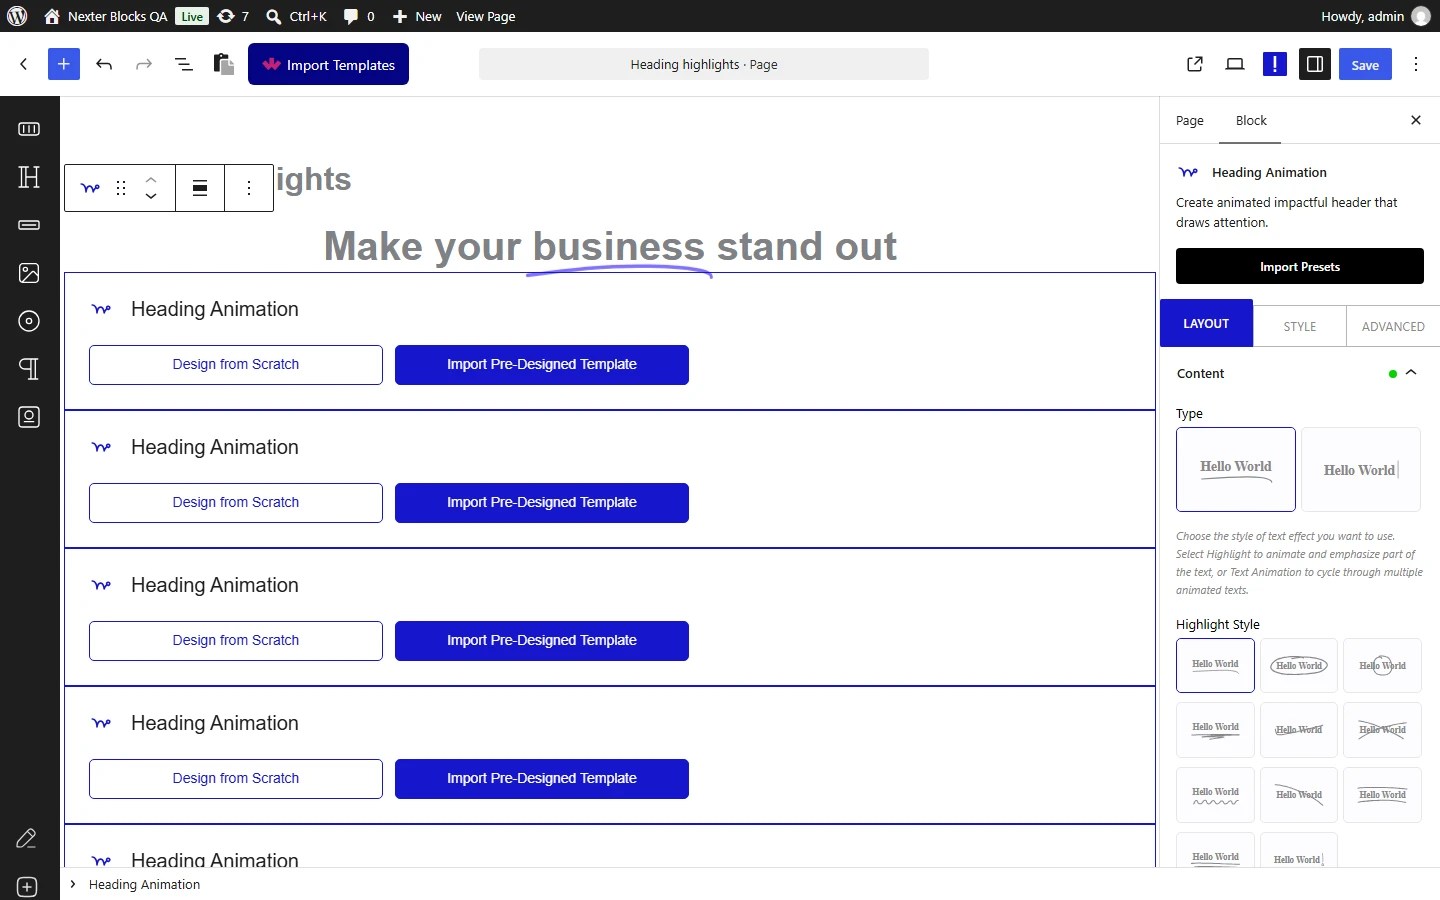Click the clipboard paste icon in toolbar

point(224,64)
